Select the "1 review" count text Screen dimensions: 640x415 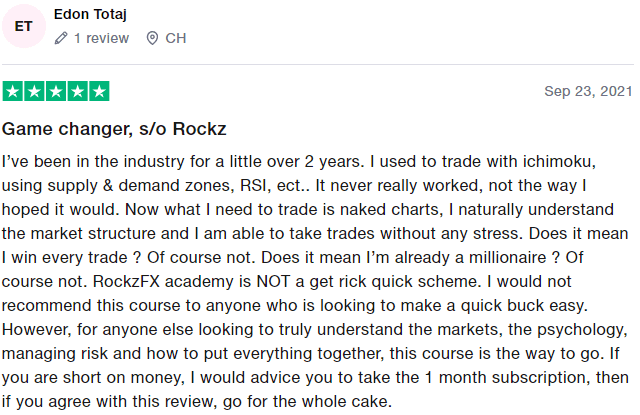point(101,38)
